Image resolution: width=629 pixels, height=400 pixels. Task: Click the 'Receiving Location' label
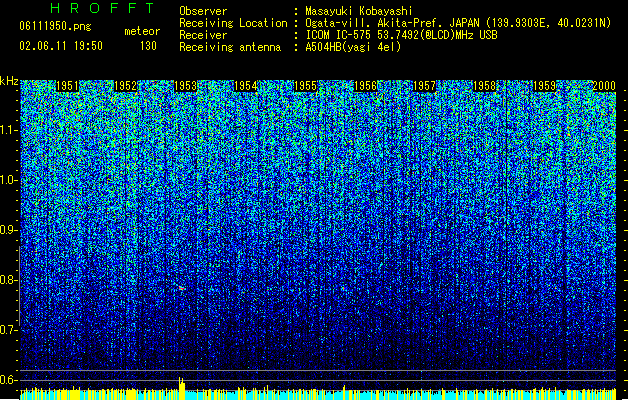[233, 23]
